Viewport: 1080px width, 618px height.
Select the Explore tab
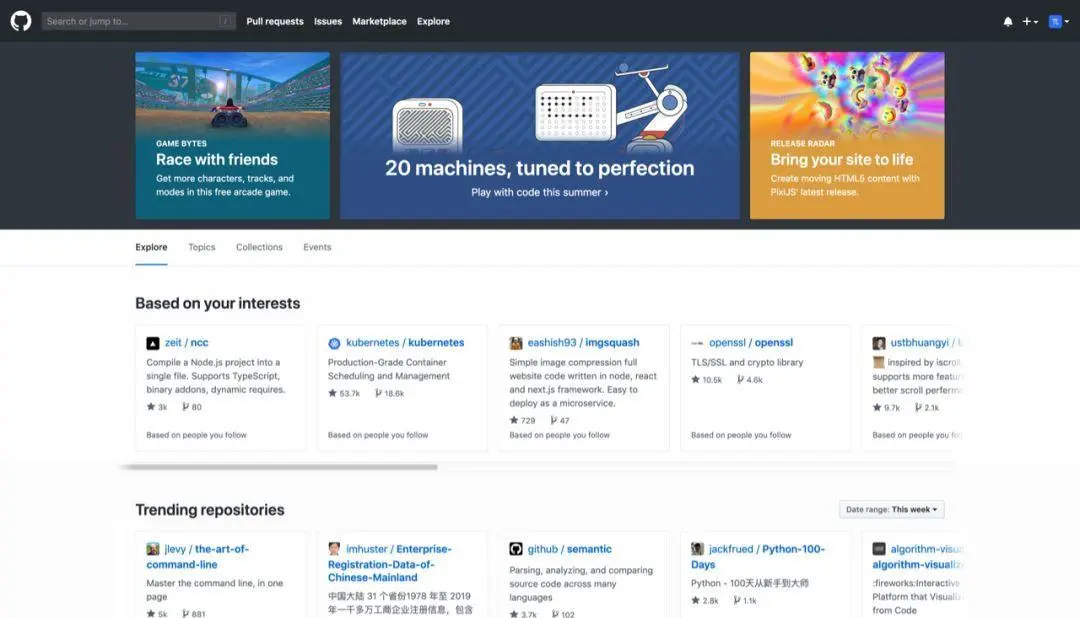point(151,247)
